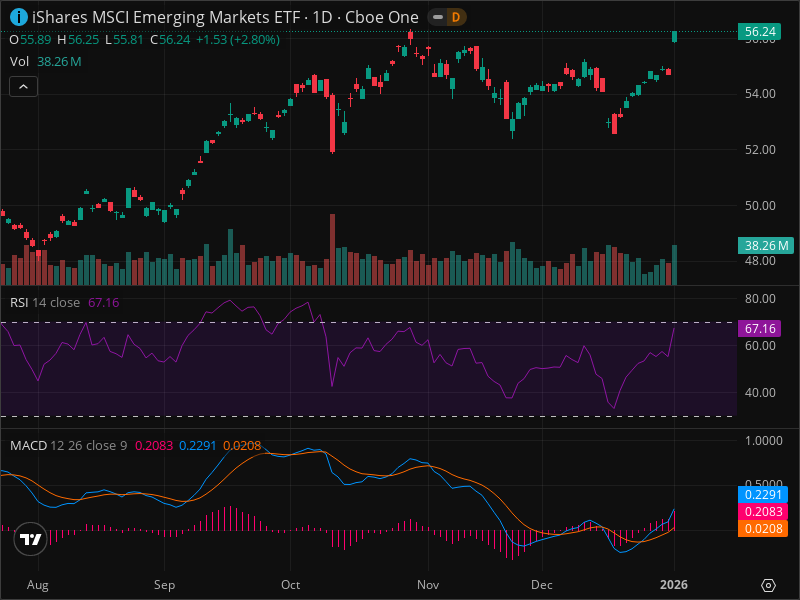Click the open price O55.89 value

coord(30,40)
